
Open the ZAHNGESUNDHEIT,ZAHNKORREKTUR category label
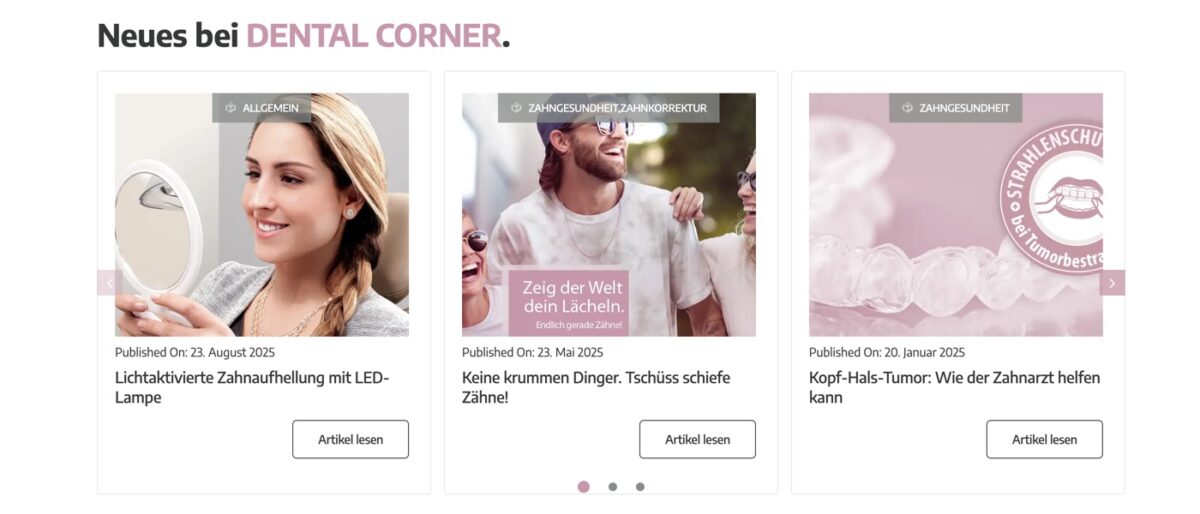[x=617, y=108]
